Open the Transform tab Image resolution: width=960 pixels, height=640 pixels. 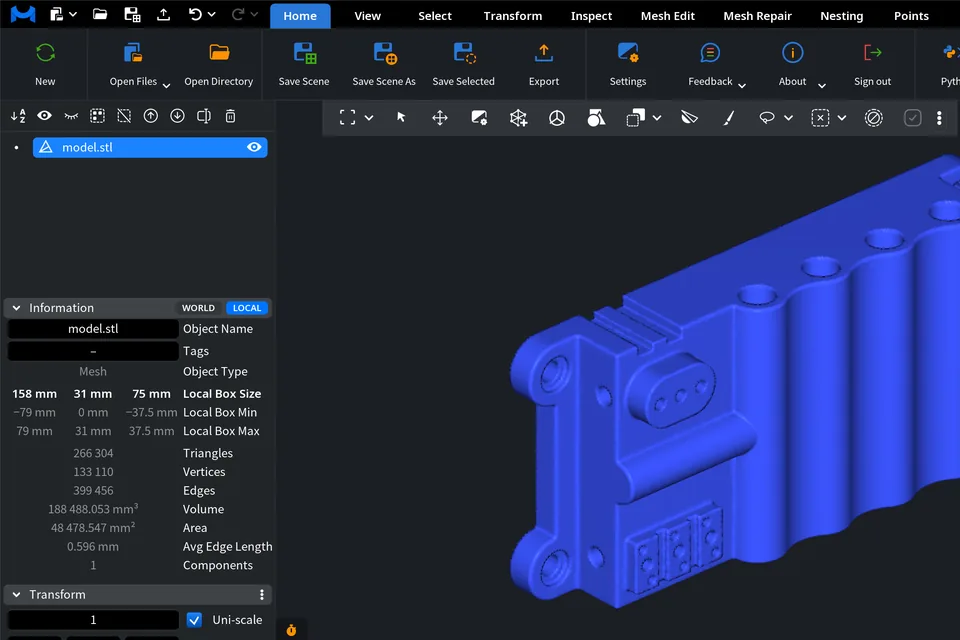[512, 16]
